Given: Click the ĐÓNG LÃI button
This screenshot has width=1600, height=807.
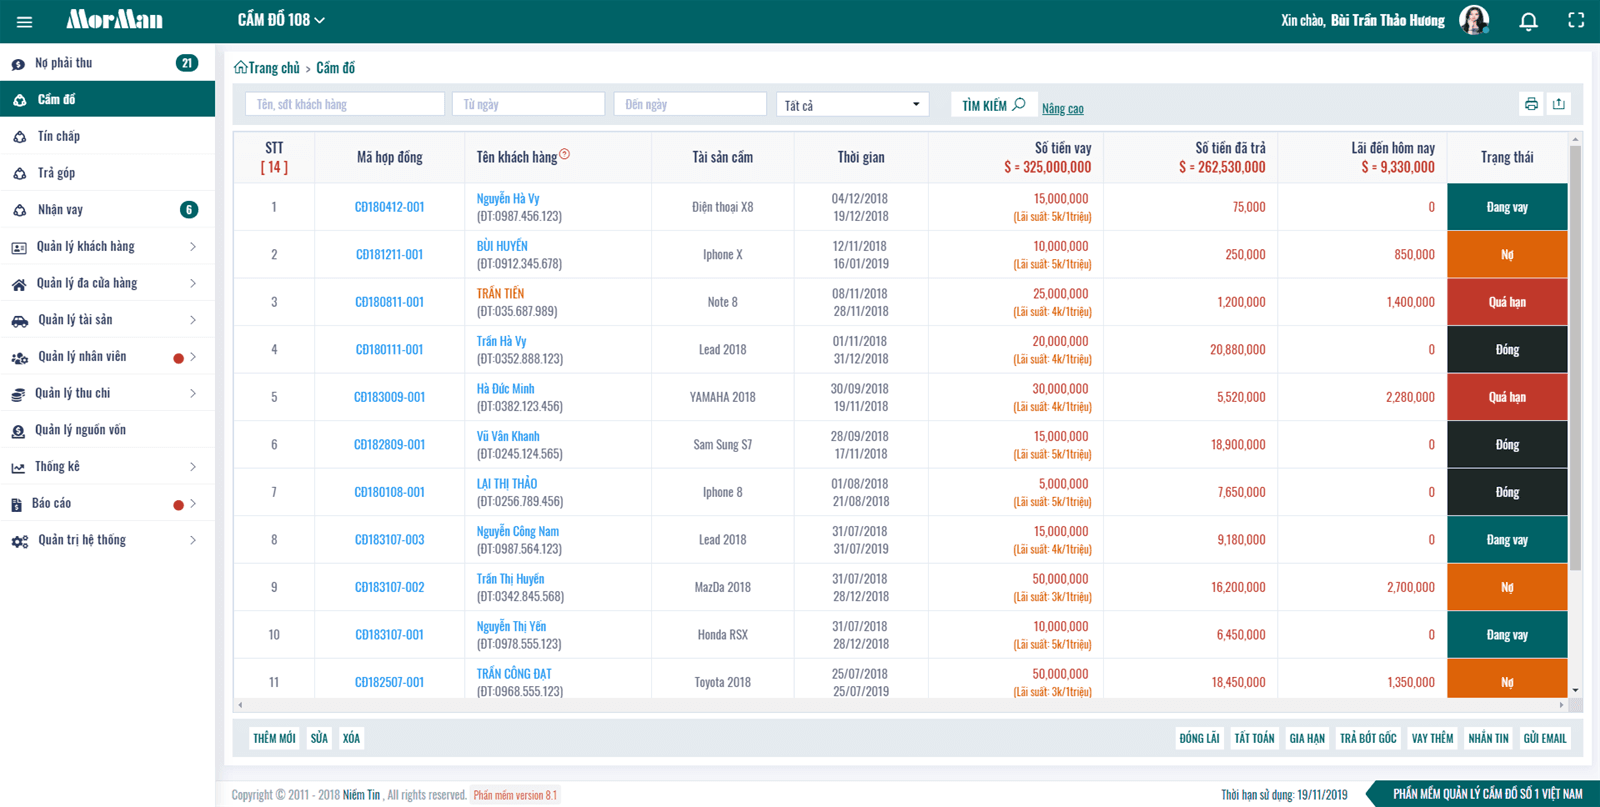Looking at the screenshot, I should 1199,738.
